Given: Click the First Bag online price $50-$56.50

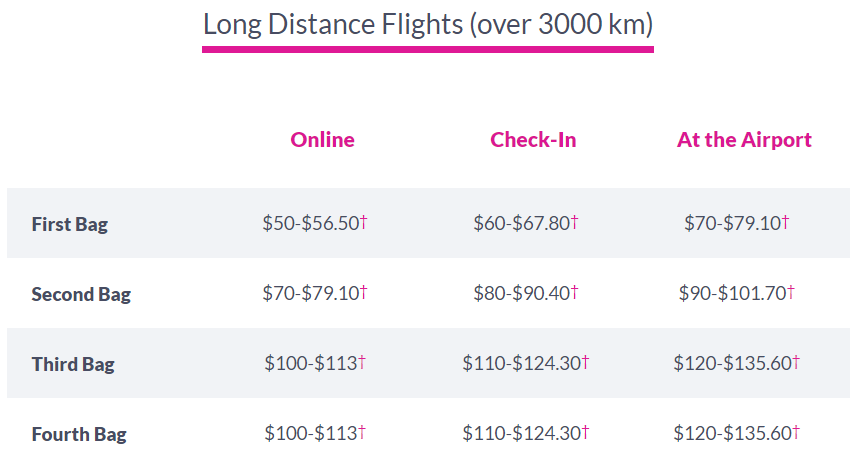Looking at the screenshot, I should coord(310,223).
